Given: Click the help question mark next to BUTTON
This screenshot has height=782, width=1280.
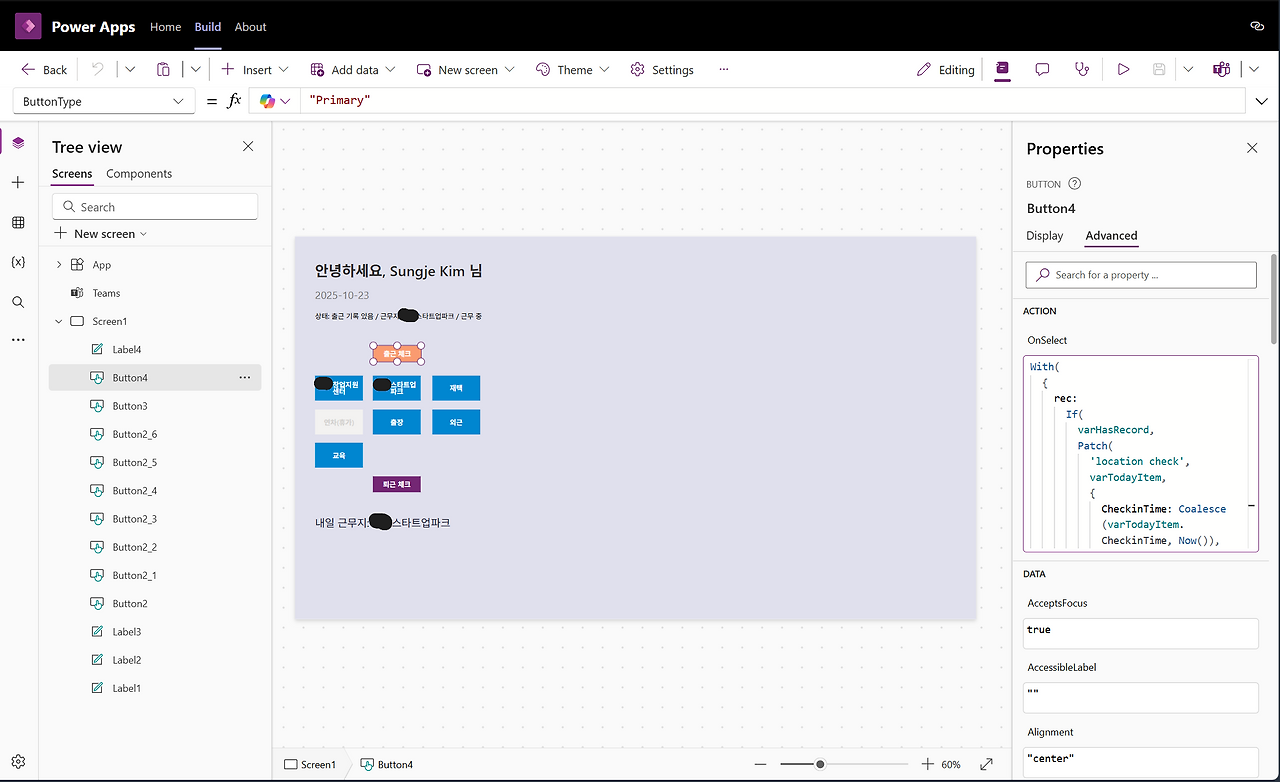Looking at the screenshot, I should [x=1075, y=184].
